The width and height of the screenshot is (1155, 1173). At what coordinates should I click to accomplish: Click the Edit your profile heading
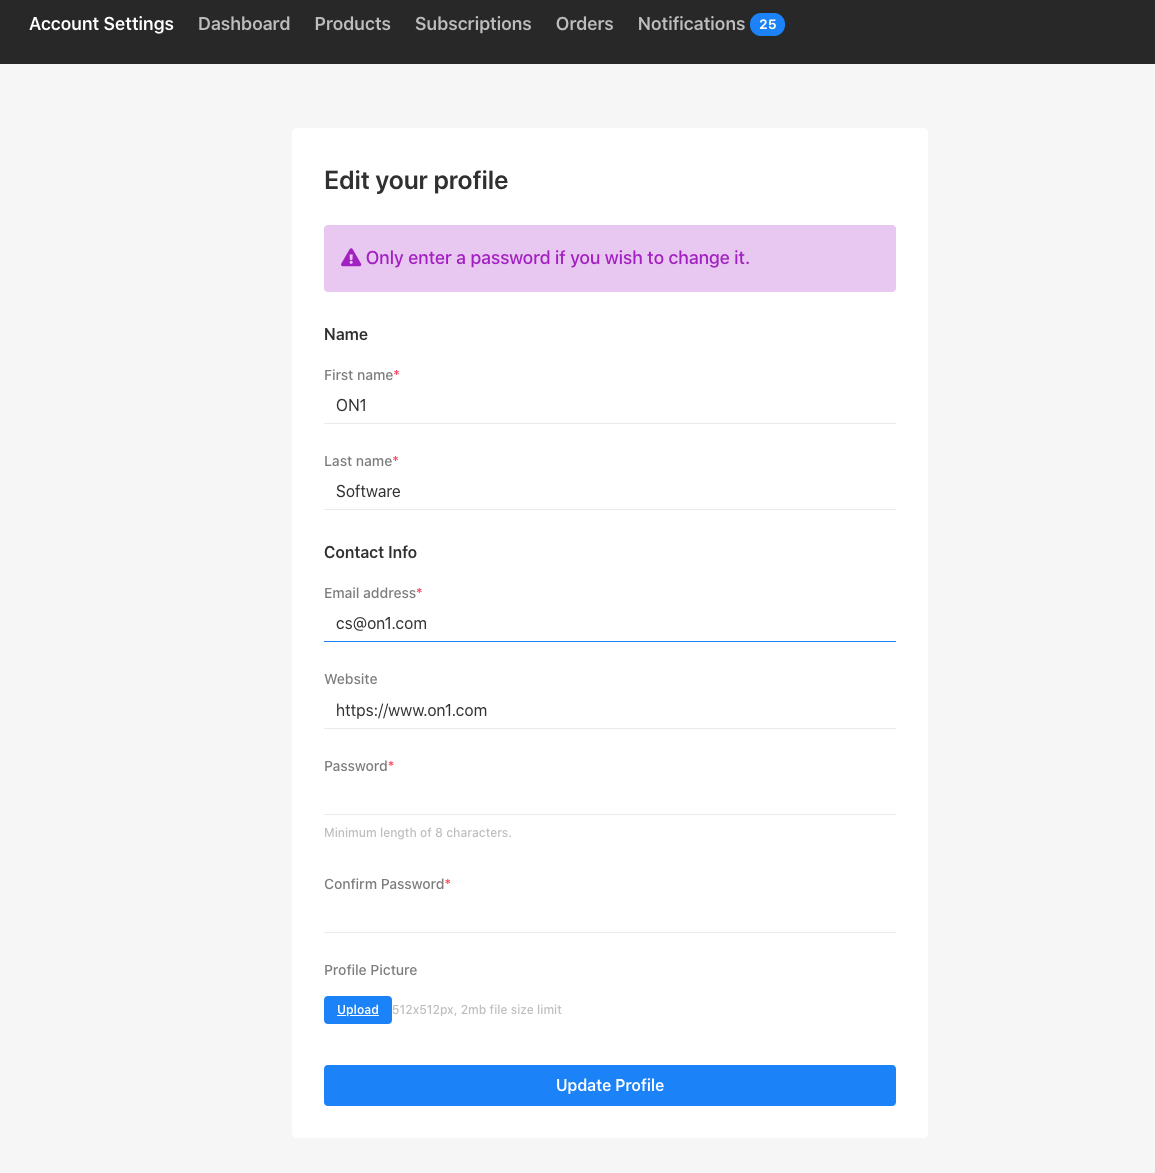coord(416,180)
